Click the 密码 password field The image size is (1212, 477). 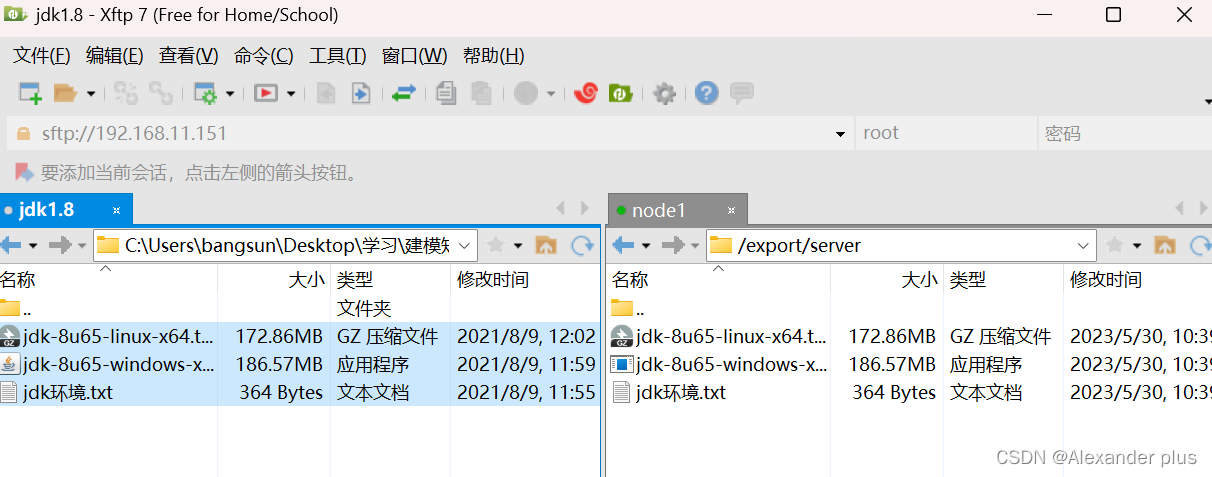(1125, 133)
